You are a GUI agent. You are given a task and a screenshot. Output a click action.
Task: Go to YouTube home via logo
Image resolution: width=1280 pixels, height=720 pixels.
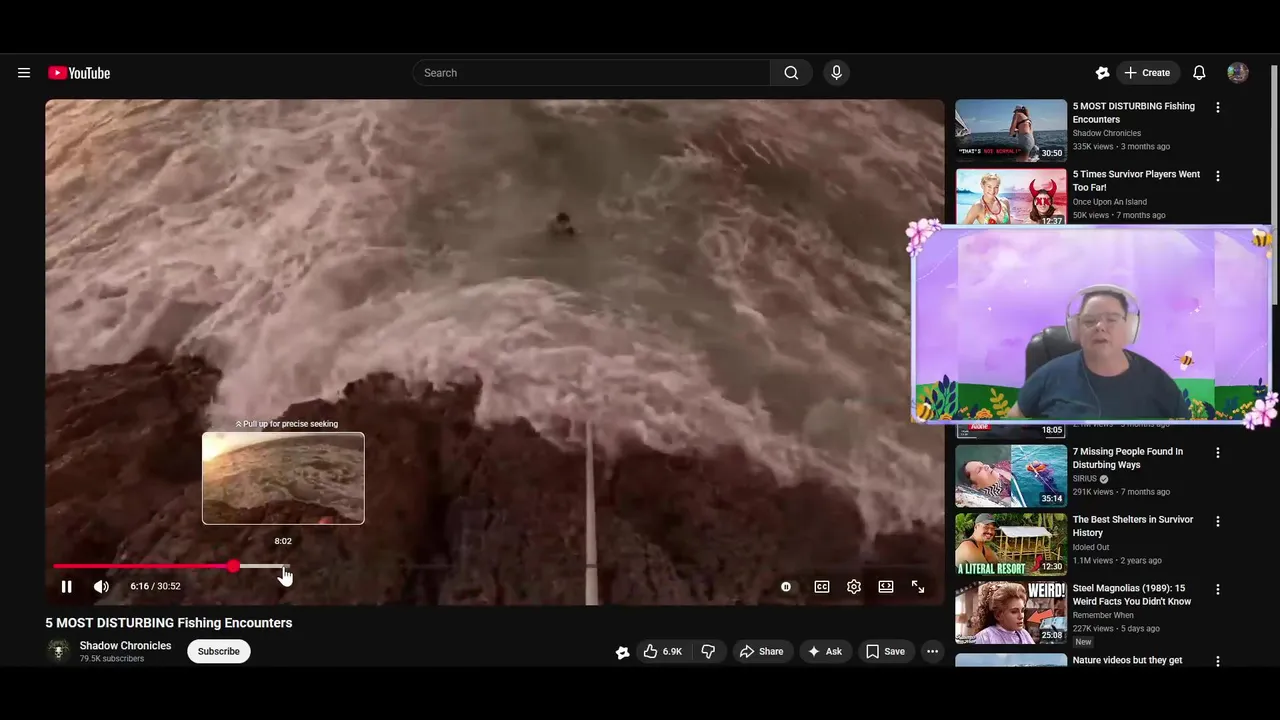click(79, 73)
